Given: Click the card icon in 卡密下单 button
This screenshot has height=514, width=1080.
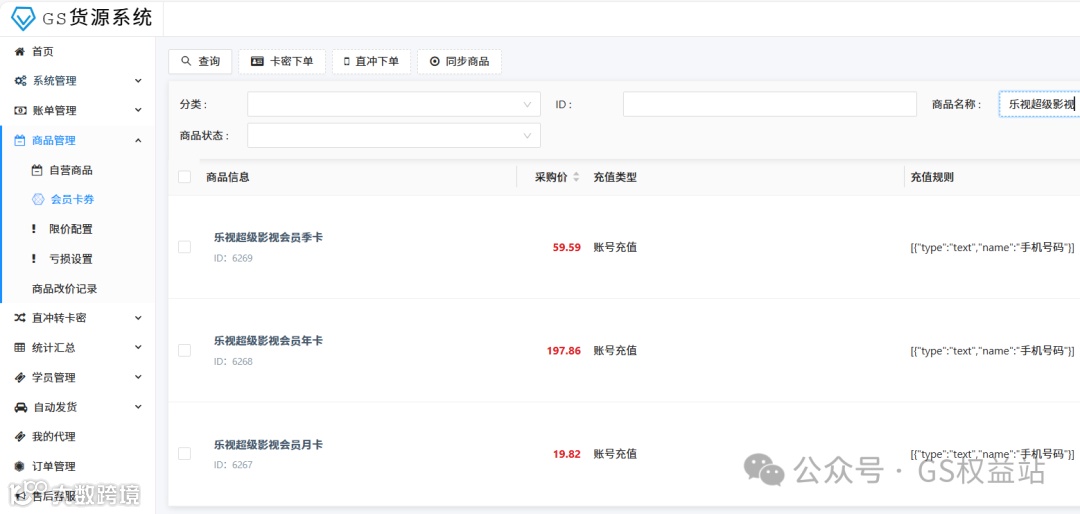Looking at the screenshot, I should 258,61.
